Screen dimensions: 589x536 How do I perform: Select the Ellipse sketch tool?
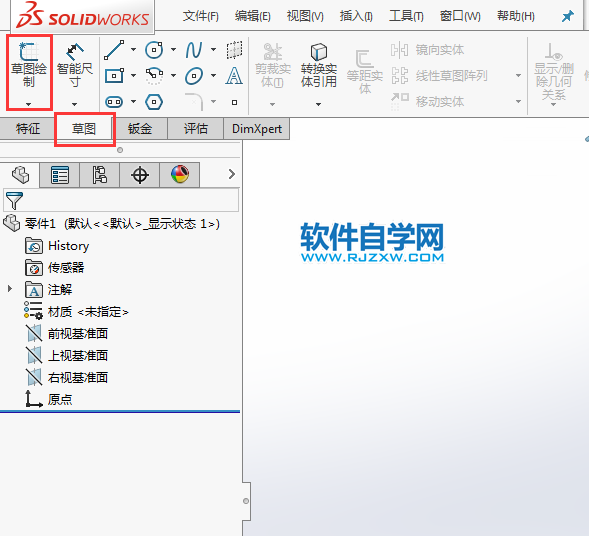(194, 76)
